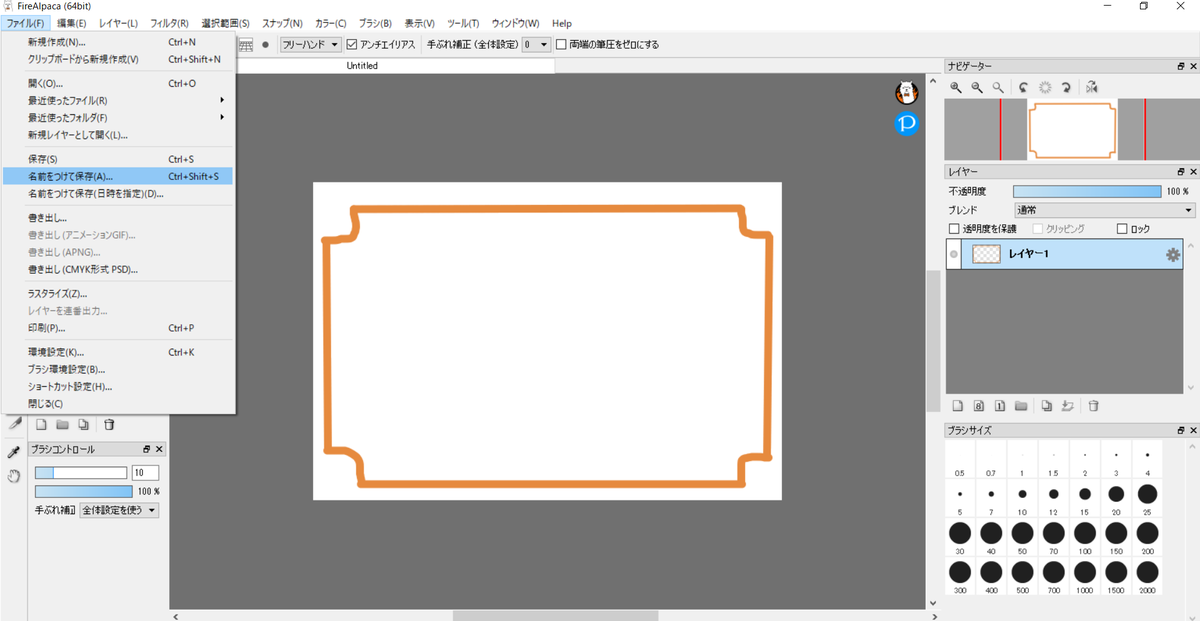Enable 透明度を保護 checkbox
This screenshot has height=621, width=1200.
click(x=954, y=229)
